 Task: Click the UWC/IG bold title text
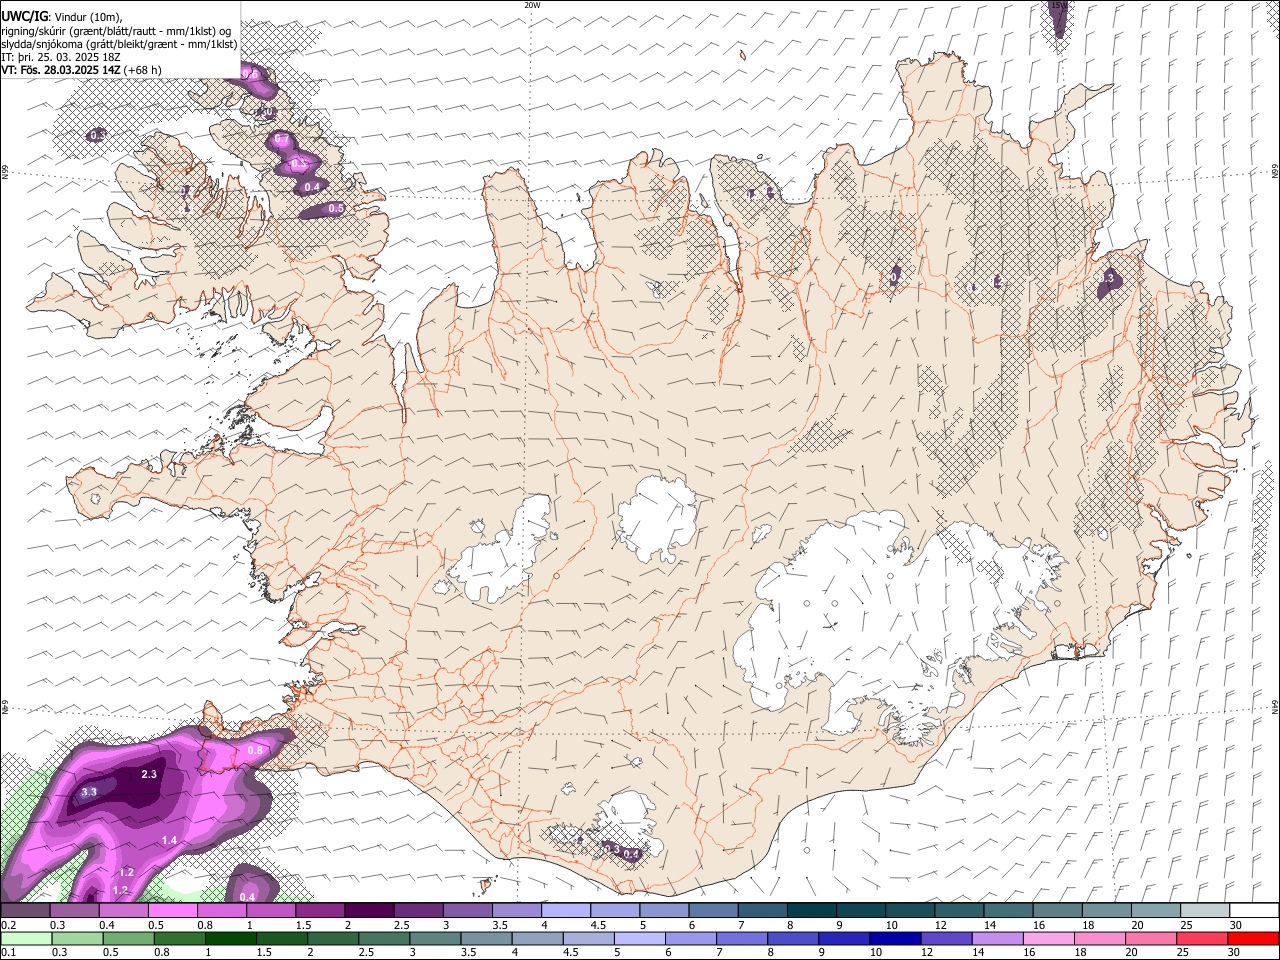[x=24, y=17]
